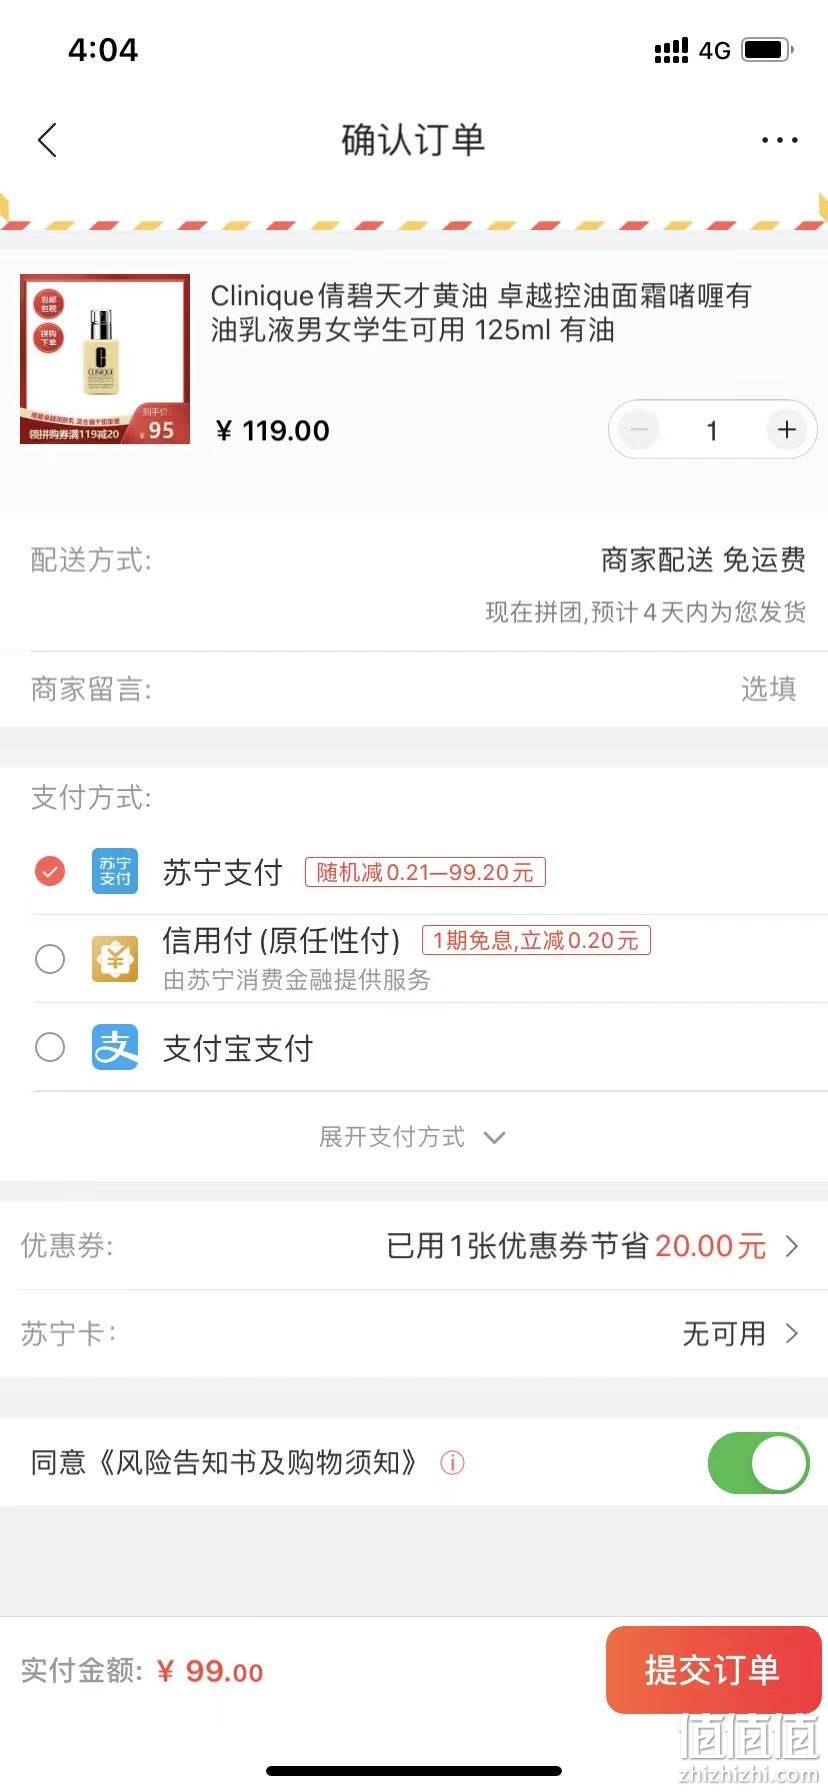
Task: Decrease quantity with the minus icon
Action: [639, 430]
